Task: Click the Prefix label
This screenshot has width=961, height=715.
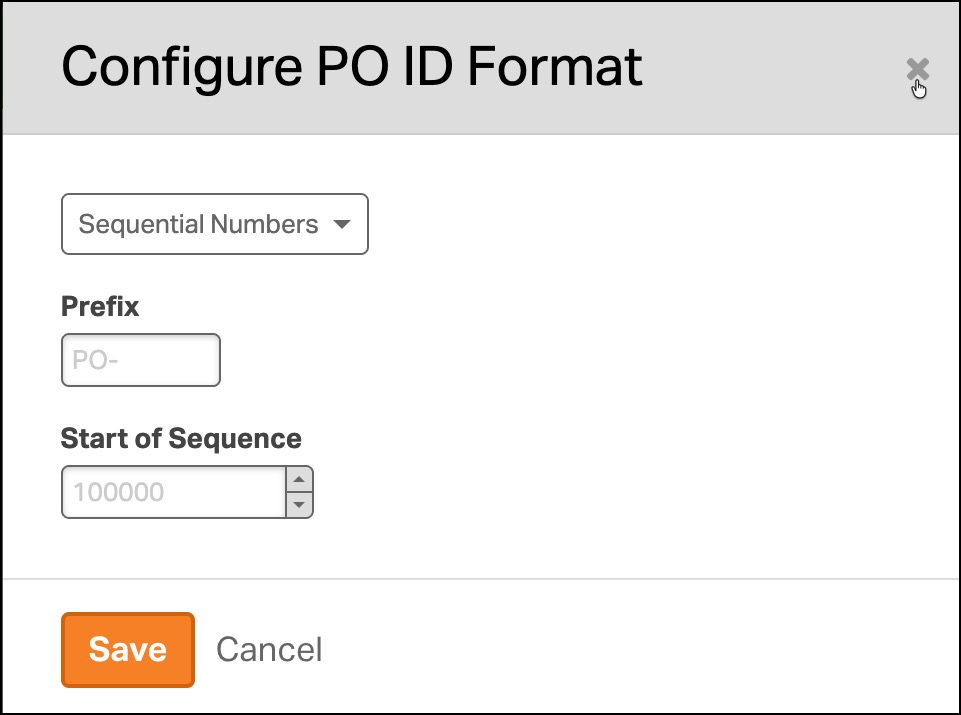Action: (100, 306)
